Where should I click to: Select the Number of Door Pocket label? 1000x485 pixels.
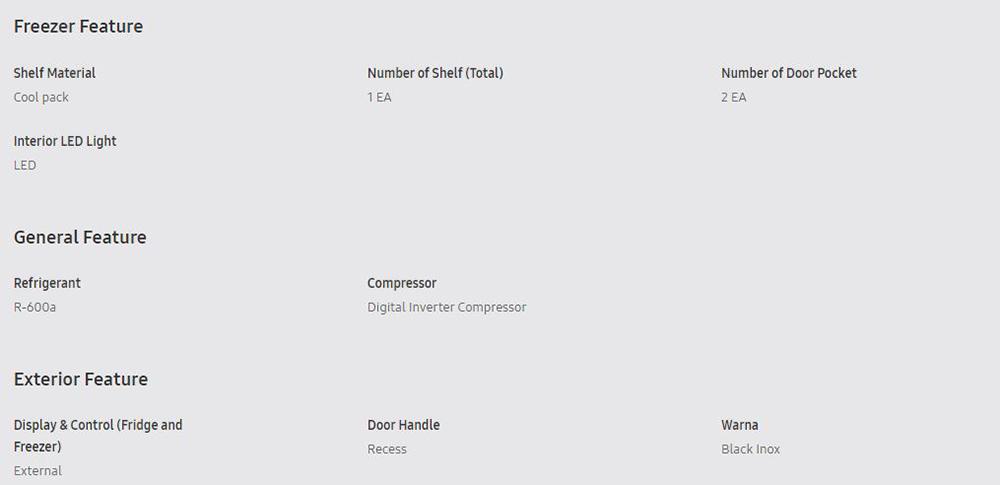pyautogui.click(x=789, y=73)
